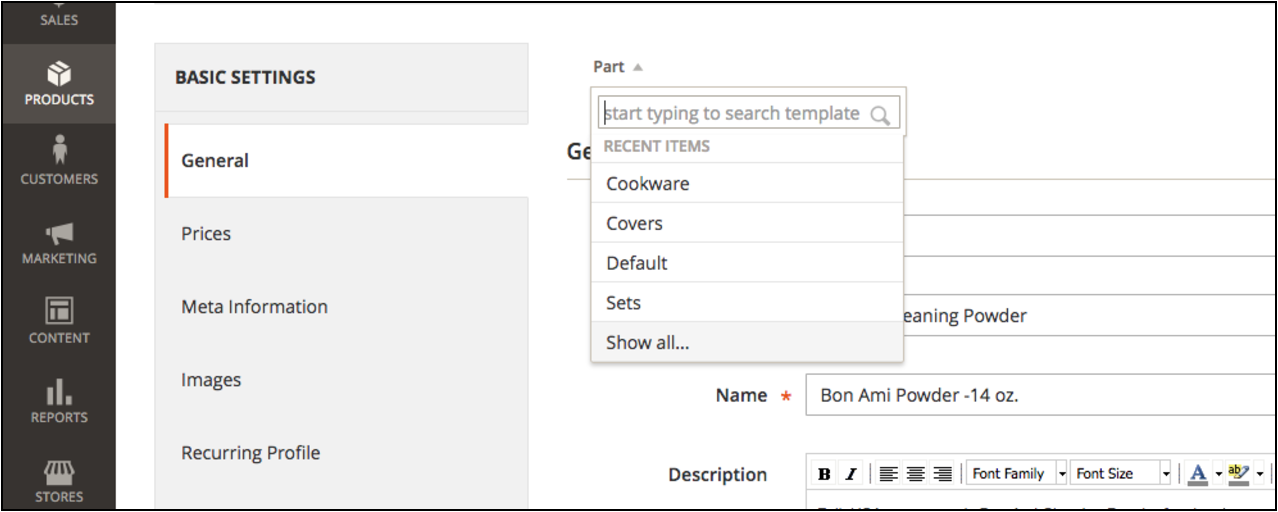Open the Products section in sidebar

[x=58, y=84]
